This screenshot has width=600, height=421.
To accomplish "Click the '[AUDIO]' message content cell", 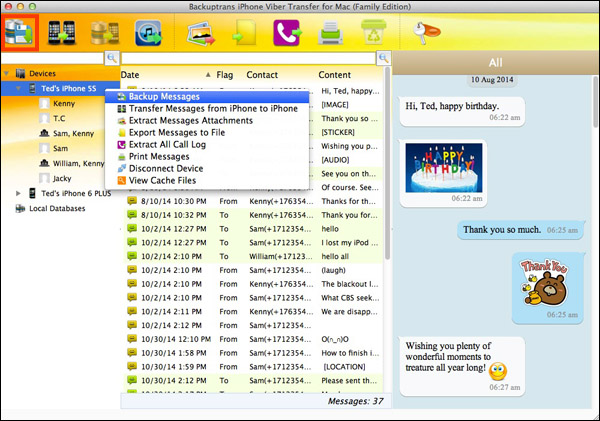I will 335,160.
